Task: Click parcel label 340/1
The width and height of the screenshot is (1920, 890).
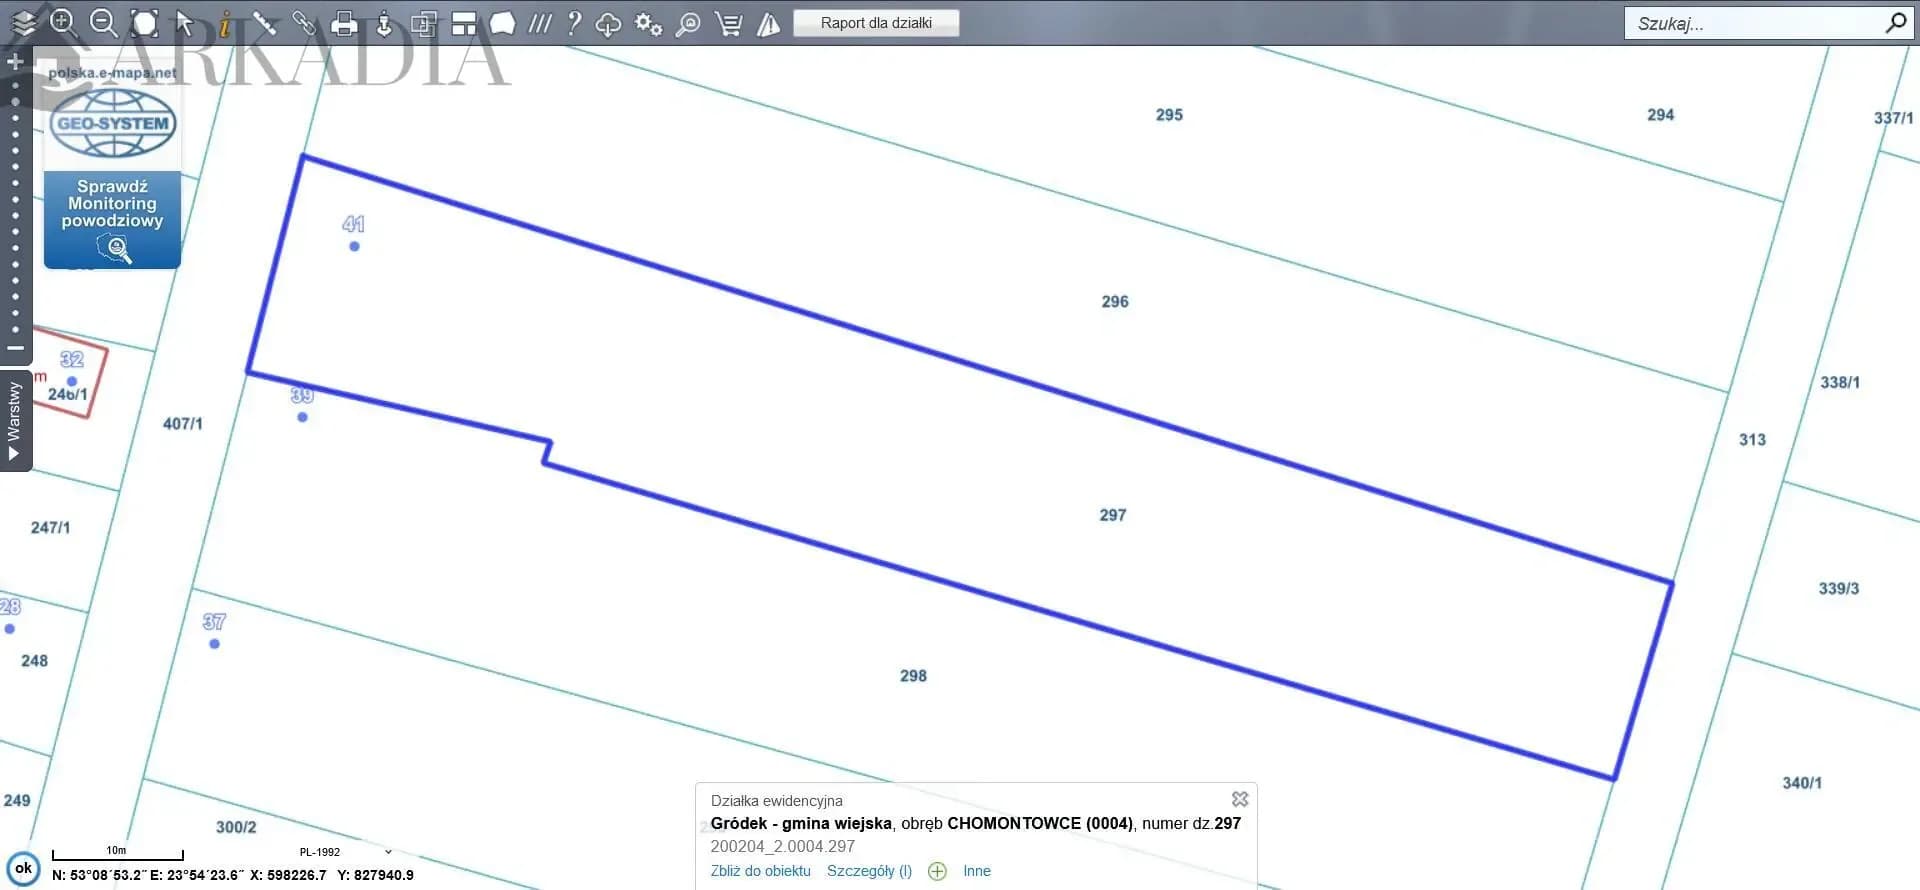Action: point(1802,783)
